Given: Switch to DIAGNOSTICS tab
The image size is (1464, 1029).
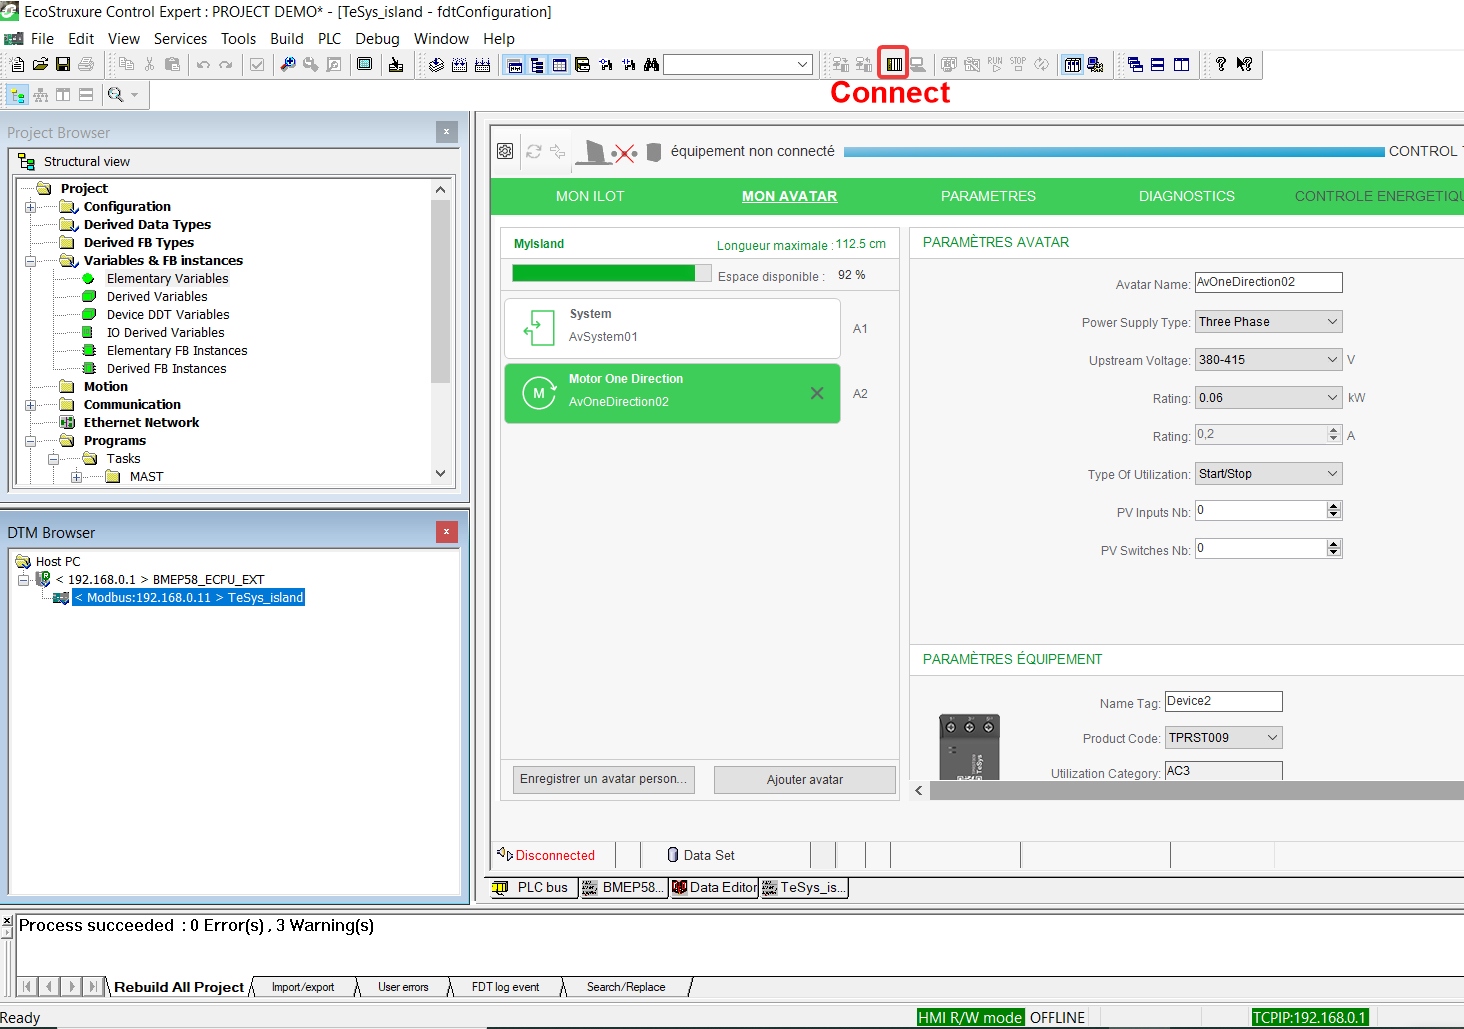Looking at the screenshot, I should pyautogui.click(x=1186, y=196).
